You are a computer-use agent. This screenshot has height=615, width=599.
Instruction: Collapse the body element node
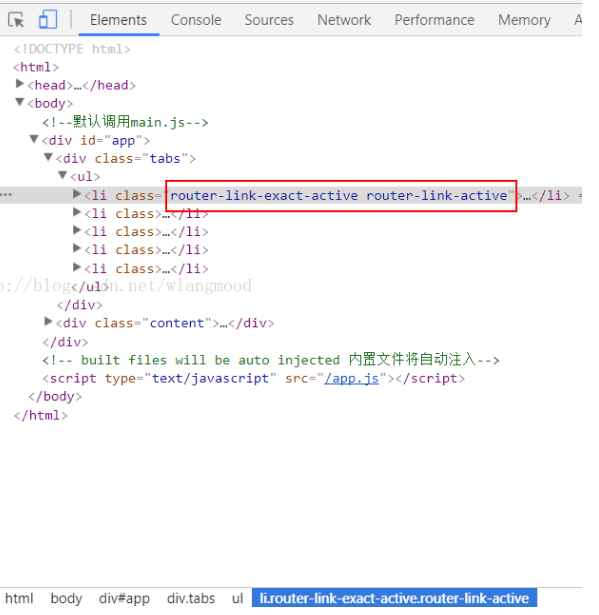tap(20, 102)
